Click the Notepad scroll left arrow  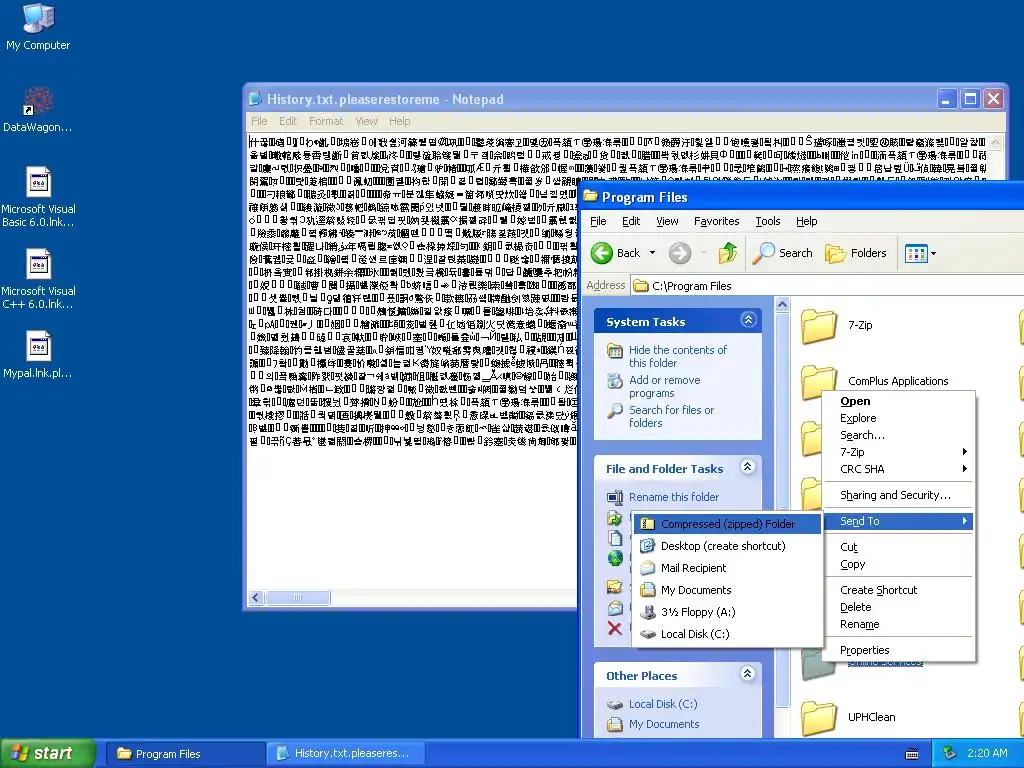(x=256, y=598)
